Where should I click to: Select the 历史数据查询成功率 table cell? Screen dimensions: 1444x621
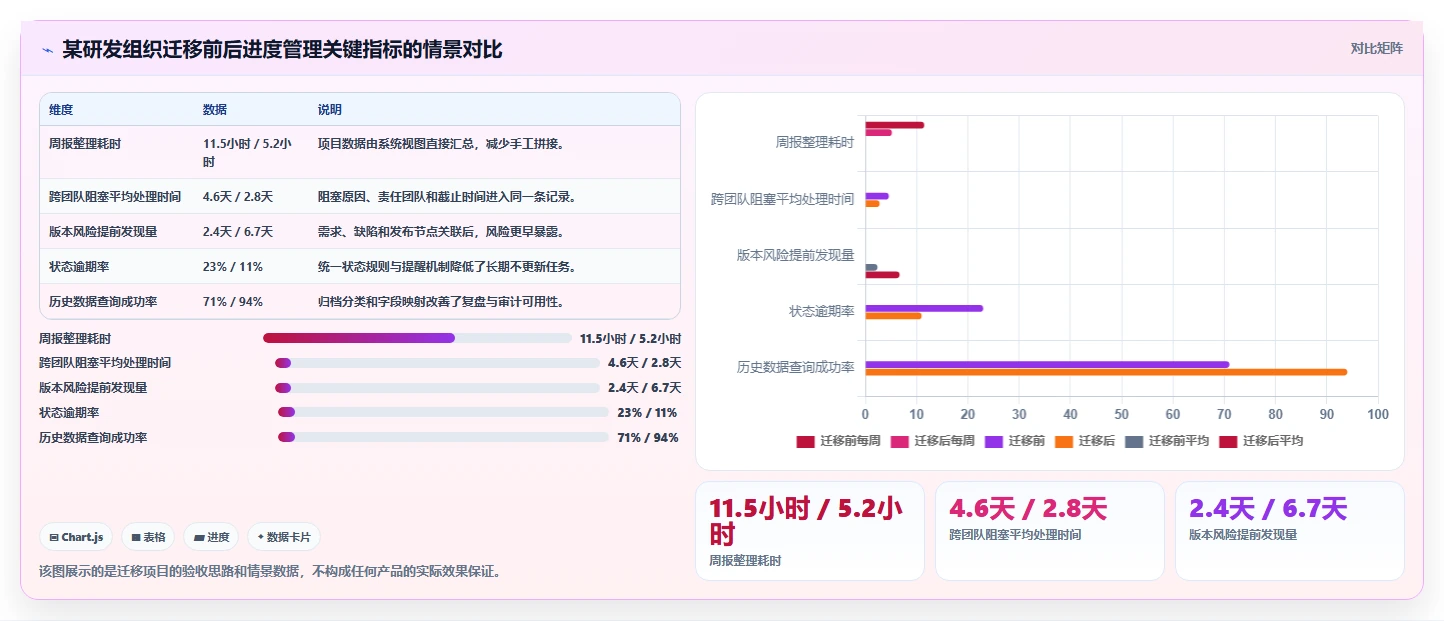(117, 301)
